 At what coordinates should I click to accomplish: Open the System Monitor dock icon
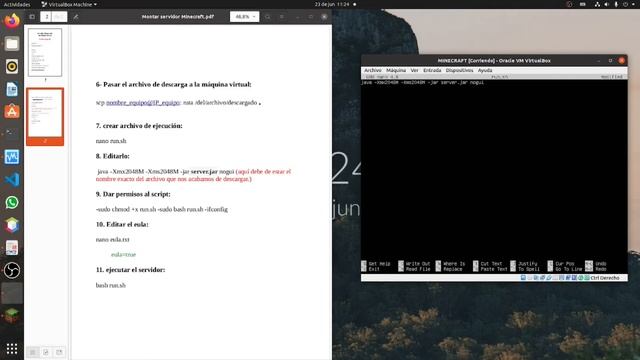pyautogui.click(x=12, y=157)
